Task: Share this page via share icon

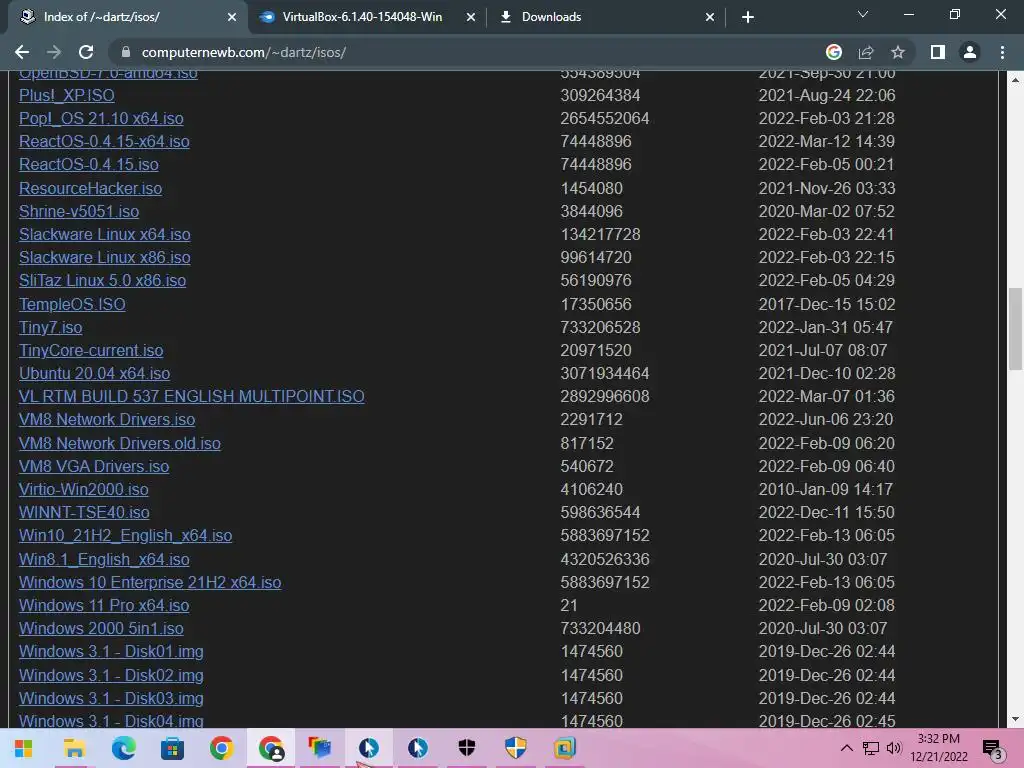Action: [x=866, y=52]
